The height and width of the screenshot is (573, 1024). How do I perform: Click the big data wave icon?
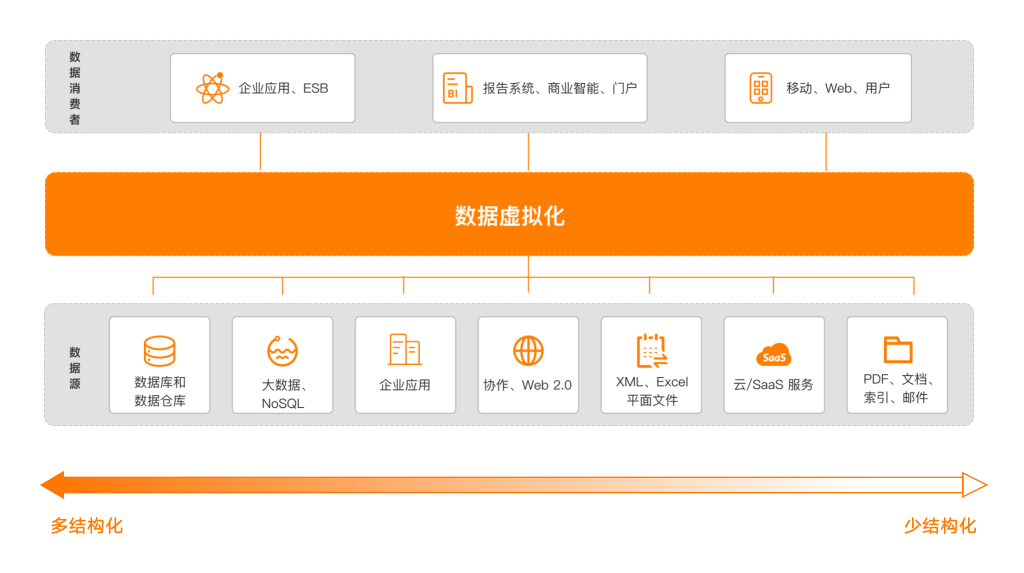click(282, 351)
